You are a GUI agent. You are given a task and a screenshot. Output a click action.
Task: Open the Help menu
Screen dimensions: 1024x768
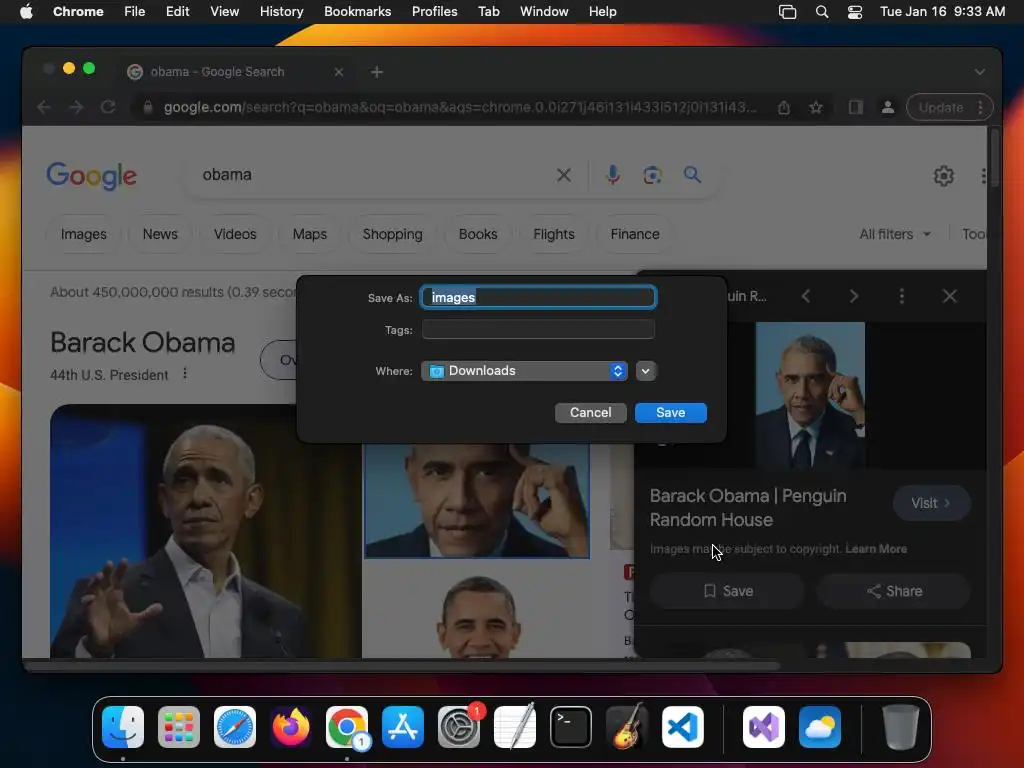tap(602, 11)
